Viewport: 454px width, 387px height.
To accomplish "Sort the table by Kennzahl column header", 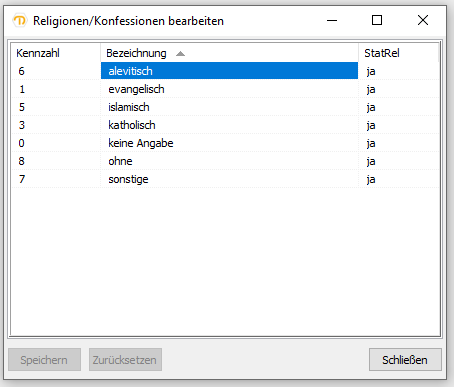I will coord(56,53).
